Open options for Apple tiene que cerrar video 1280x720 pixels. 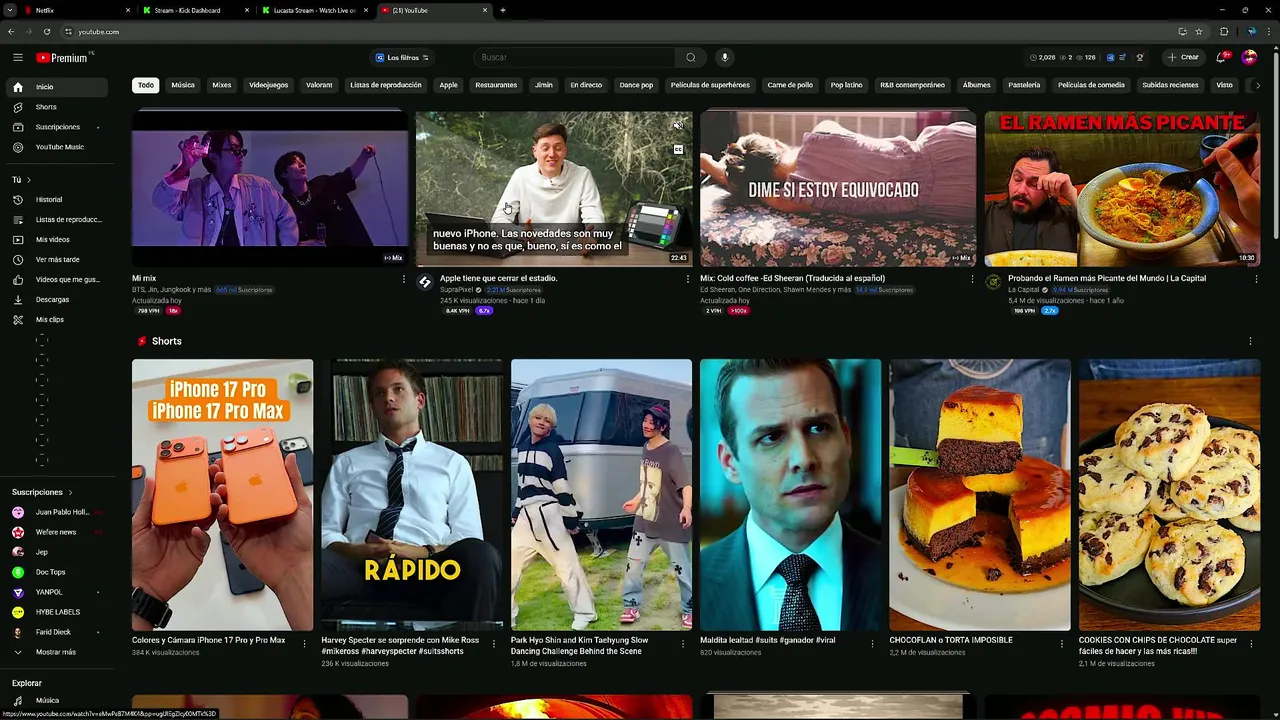[x=688, y=279]
